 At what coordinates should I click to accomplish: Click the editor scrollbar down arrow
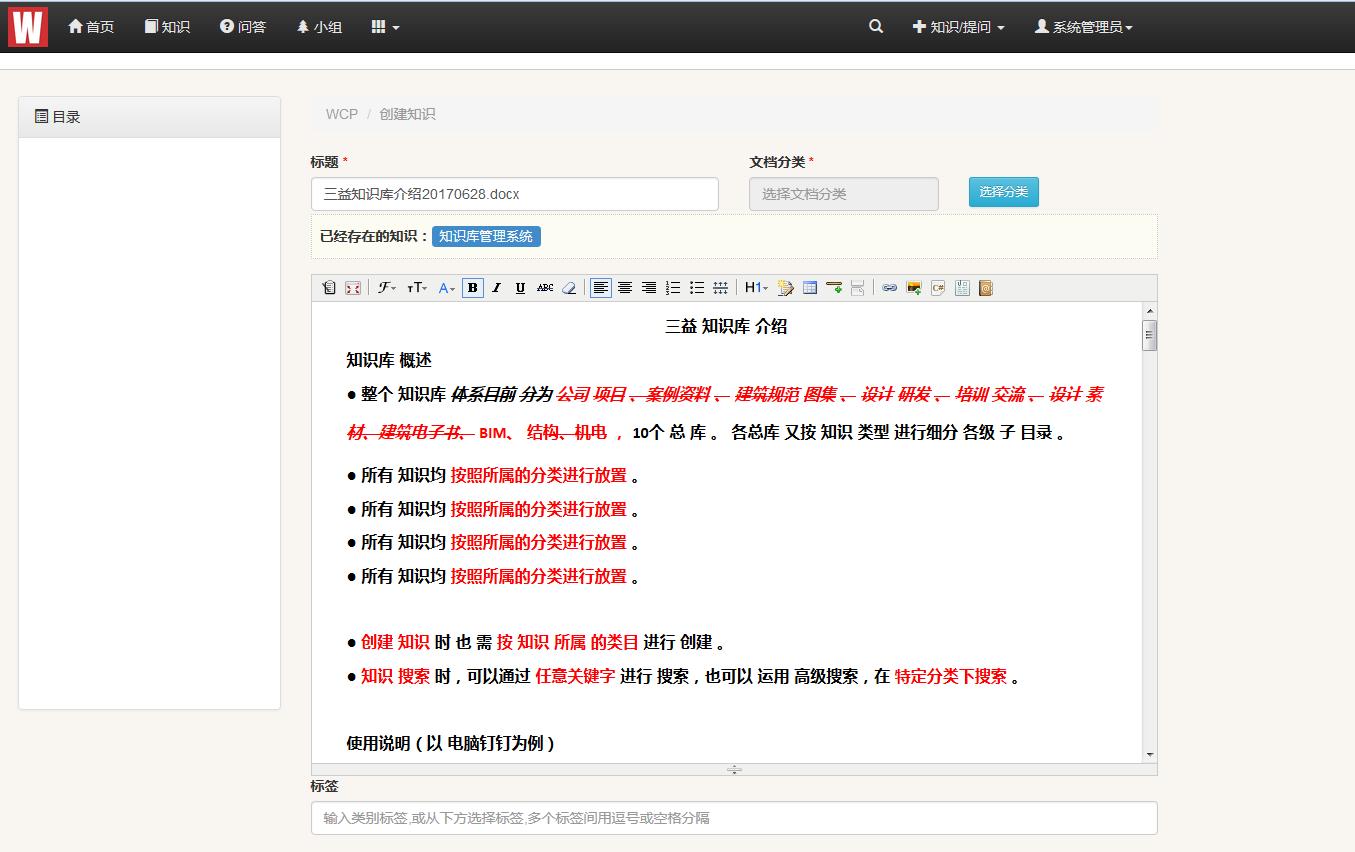(1150, 754)
